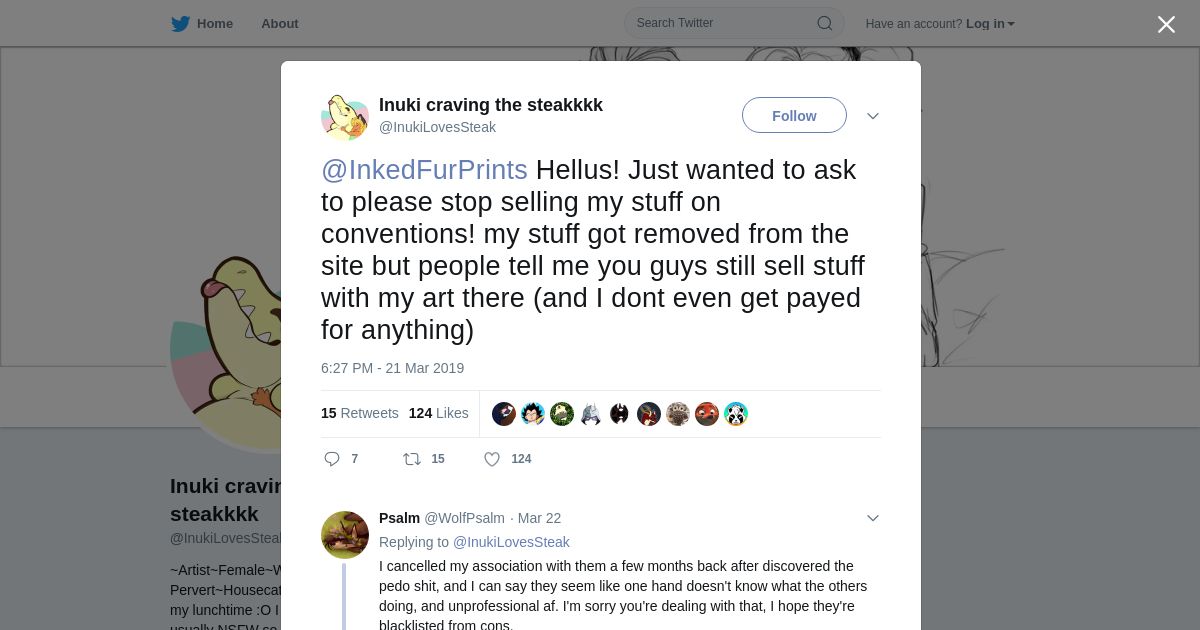Click Psalm's avatar in the reply
The width and height of the screenshot is (1200, 630).
[345, 535]
